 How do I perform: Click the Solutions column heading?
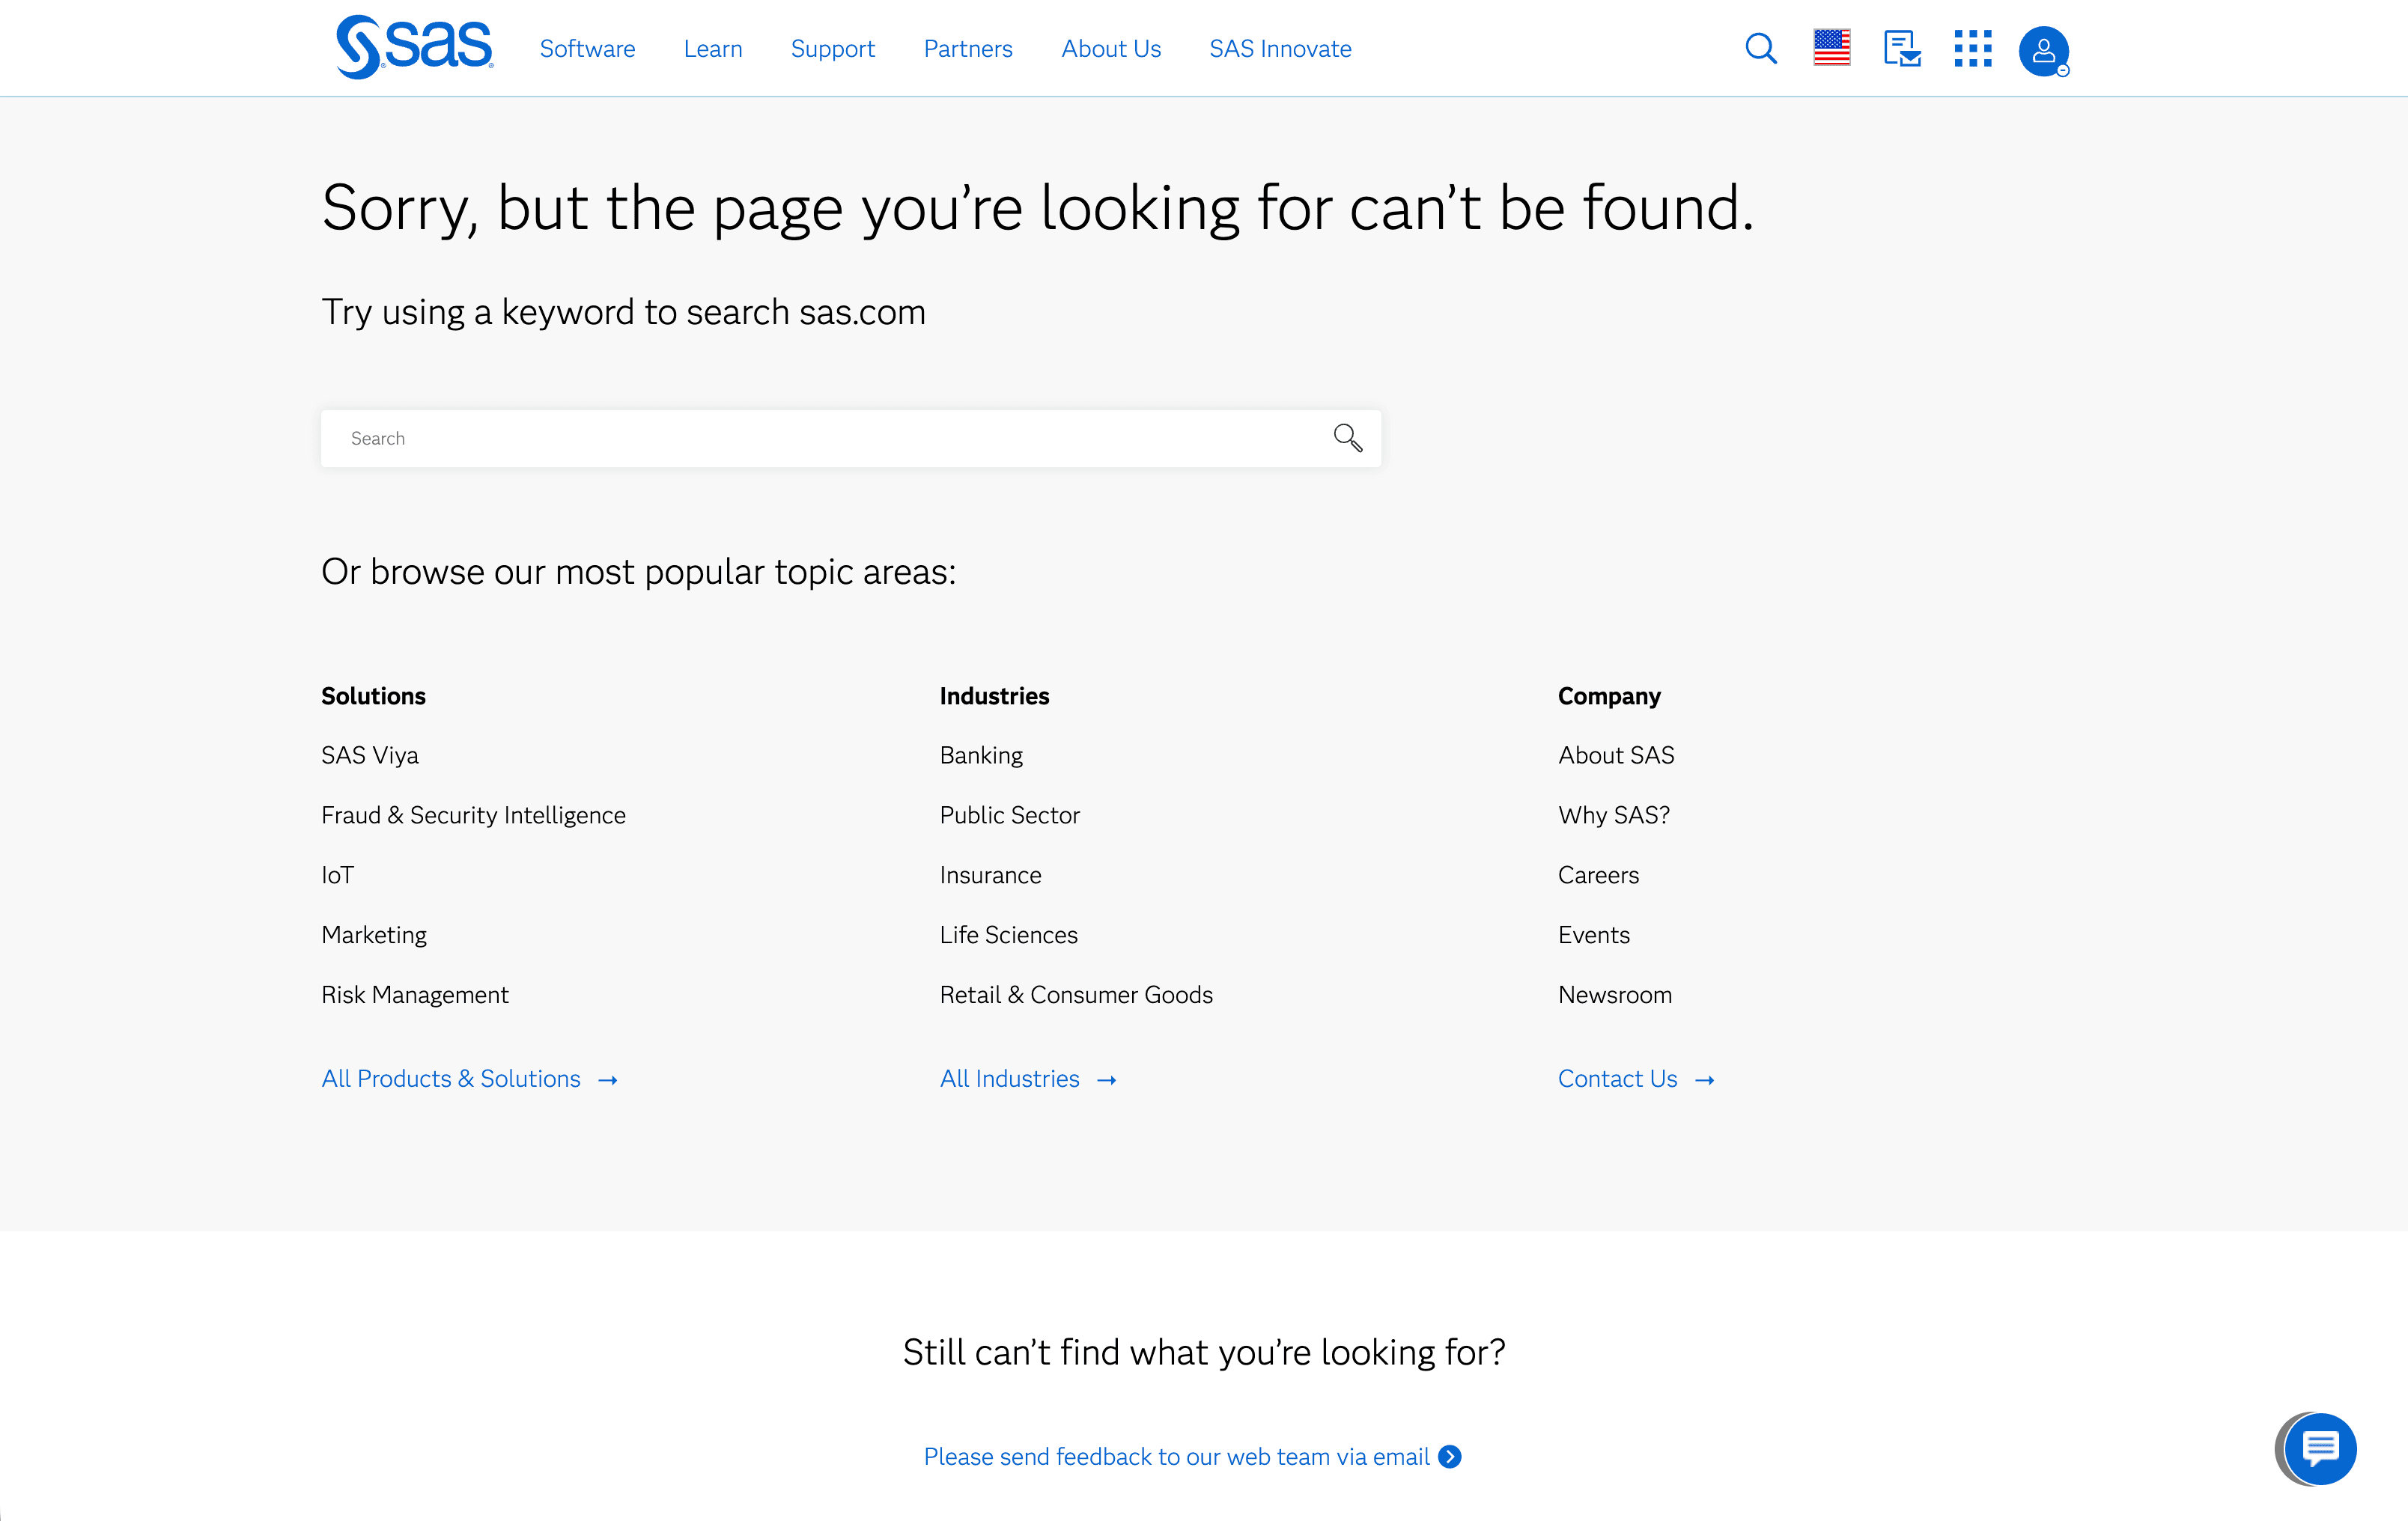click(x=373, y=696)
